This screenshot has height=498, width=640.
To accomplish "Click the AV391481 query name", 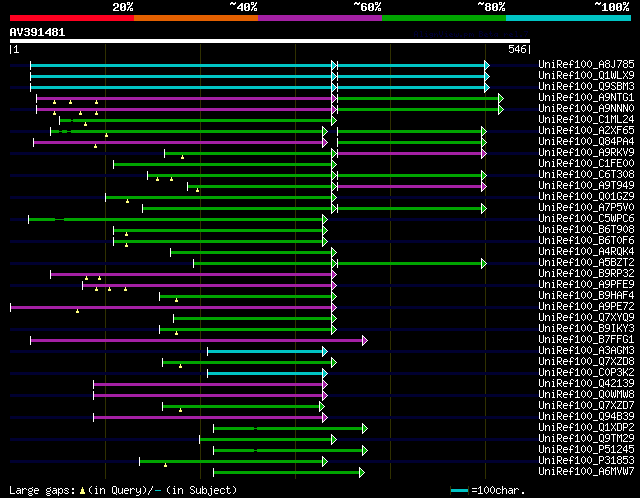I will (37, 32).
